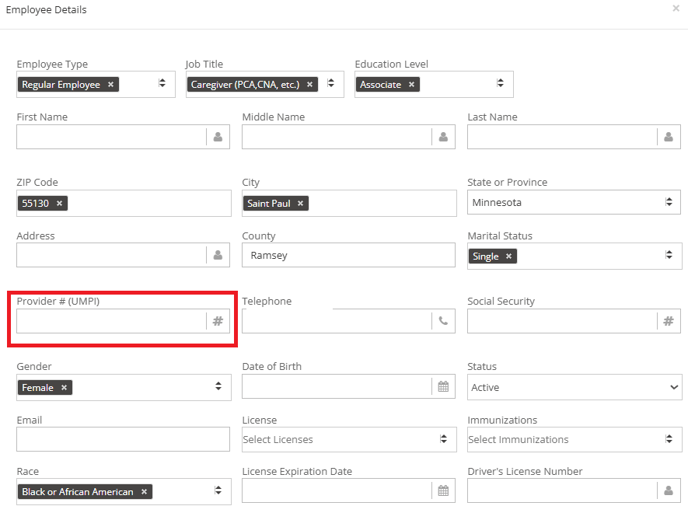Click person icon in Driver's License Number field
Image resolution: width=688 pixels, height=520 pixels.
(x=668, y=490)
